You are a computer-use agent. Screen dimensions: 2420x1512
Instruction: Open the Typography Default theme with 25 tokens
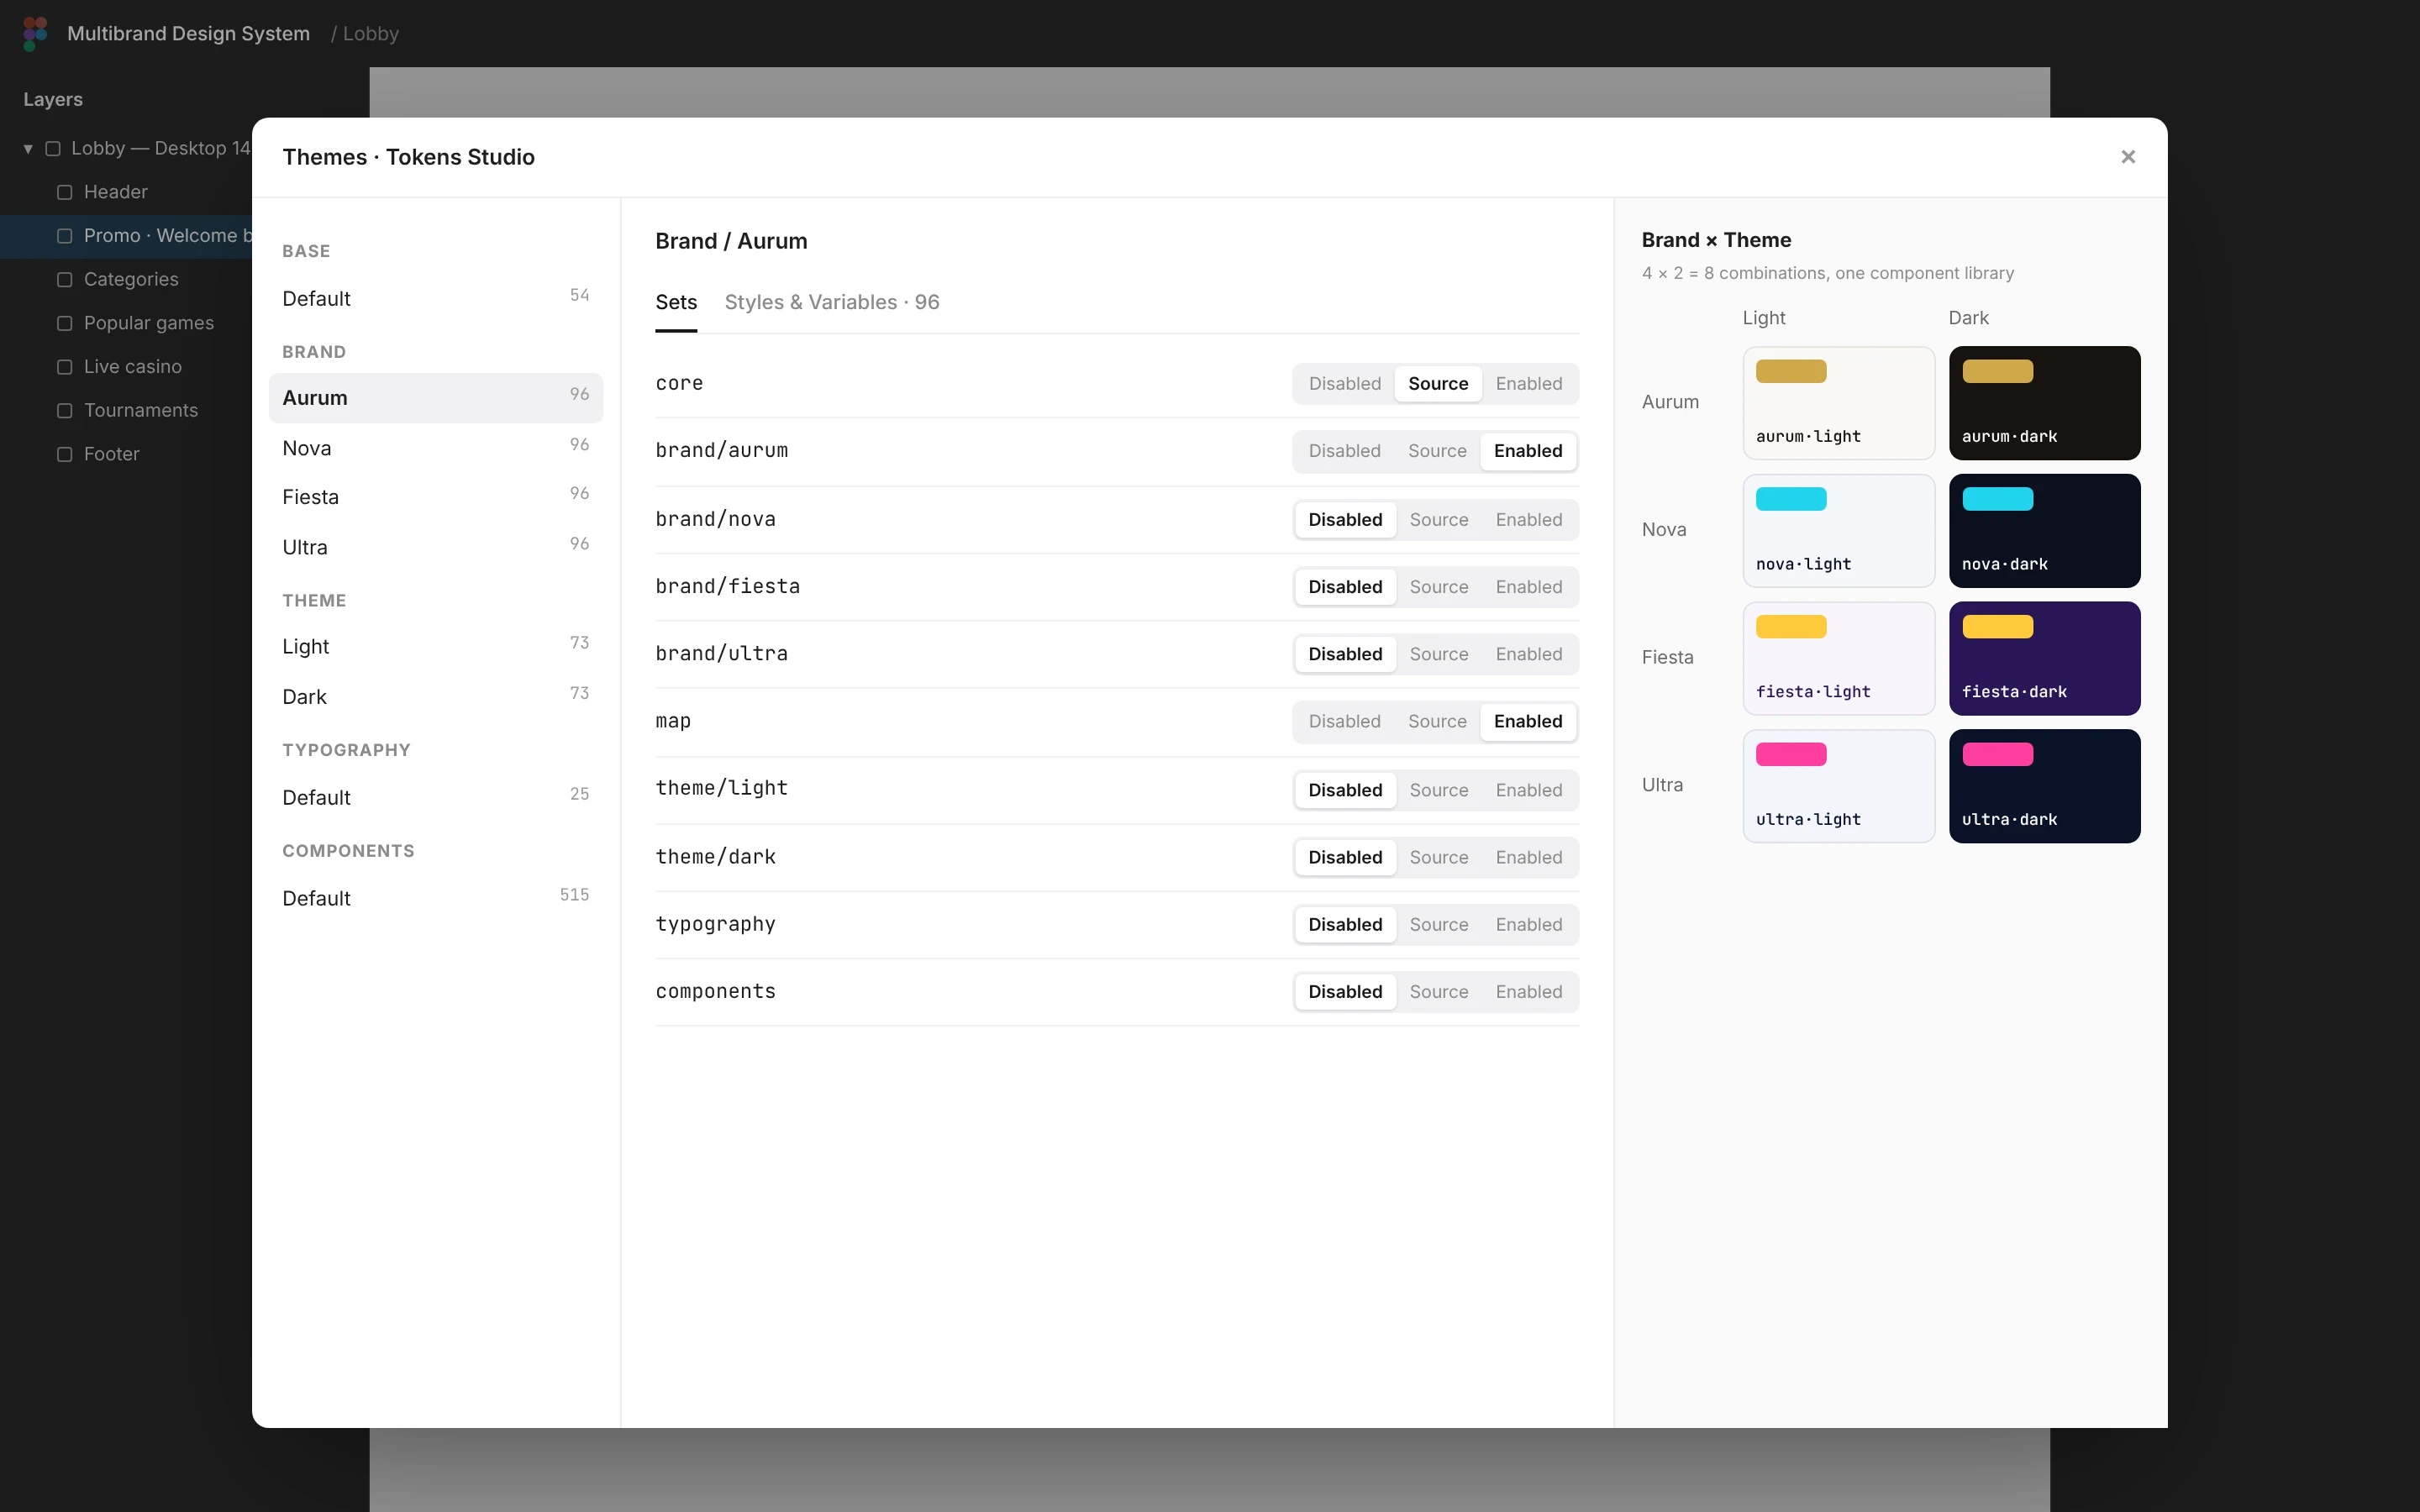(436, 798)
